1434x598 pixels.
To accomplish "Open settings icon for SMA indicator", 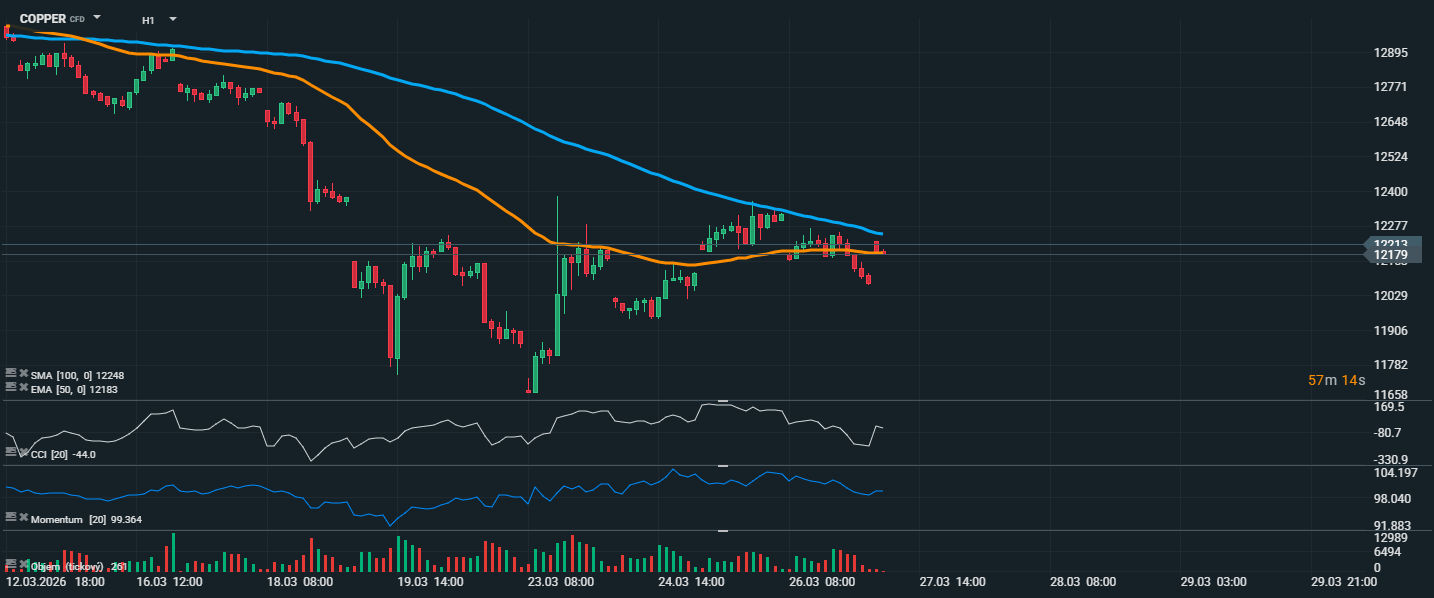I will (x=11, y=374).
